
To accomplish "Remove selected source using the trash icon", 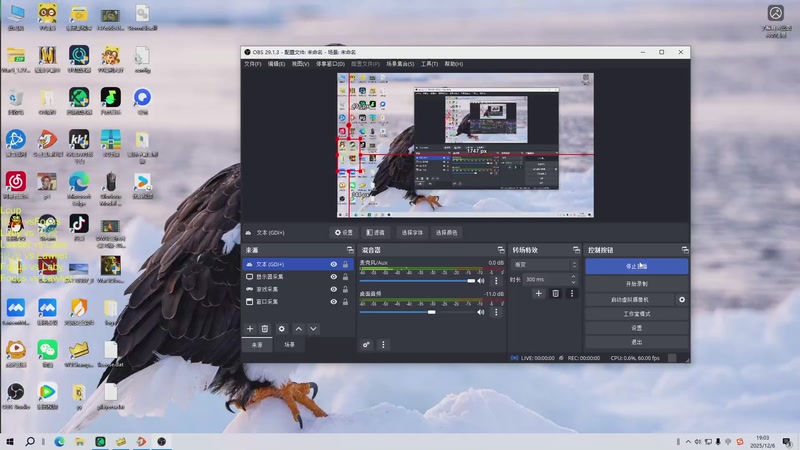I will click(265, 329).
